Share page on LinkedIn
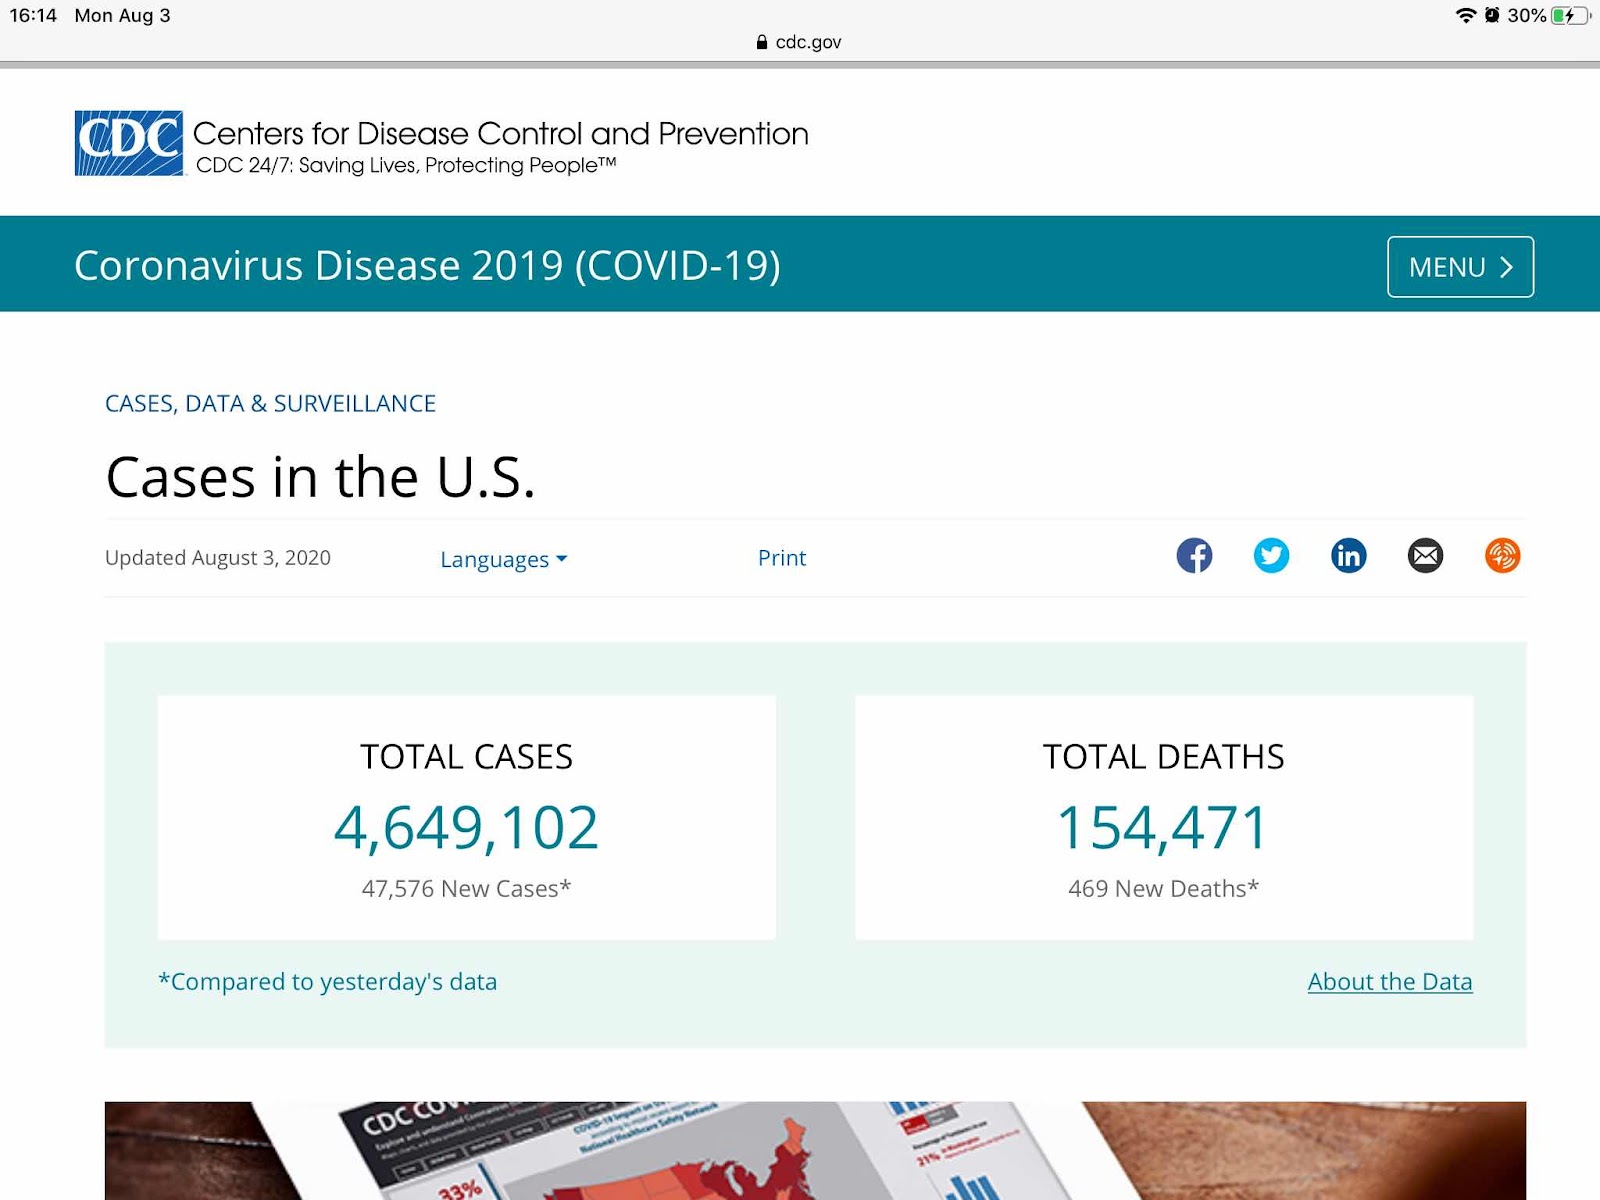1600x1200 pixels. pyautogui.click(x=1348, y=556)
